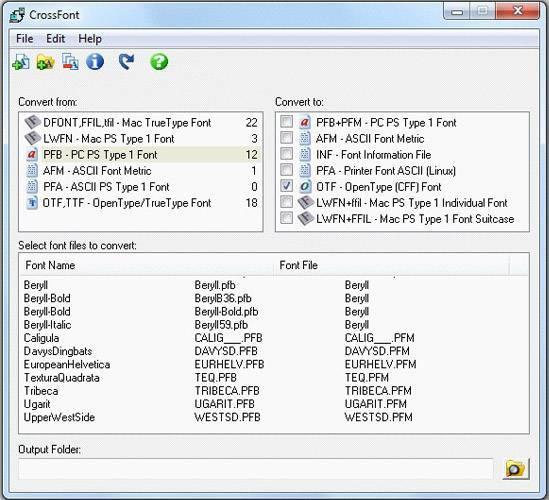549x500 pixels.
Task: Select the Ugarit font row
Action: click(274, 404)
